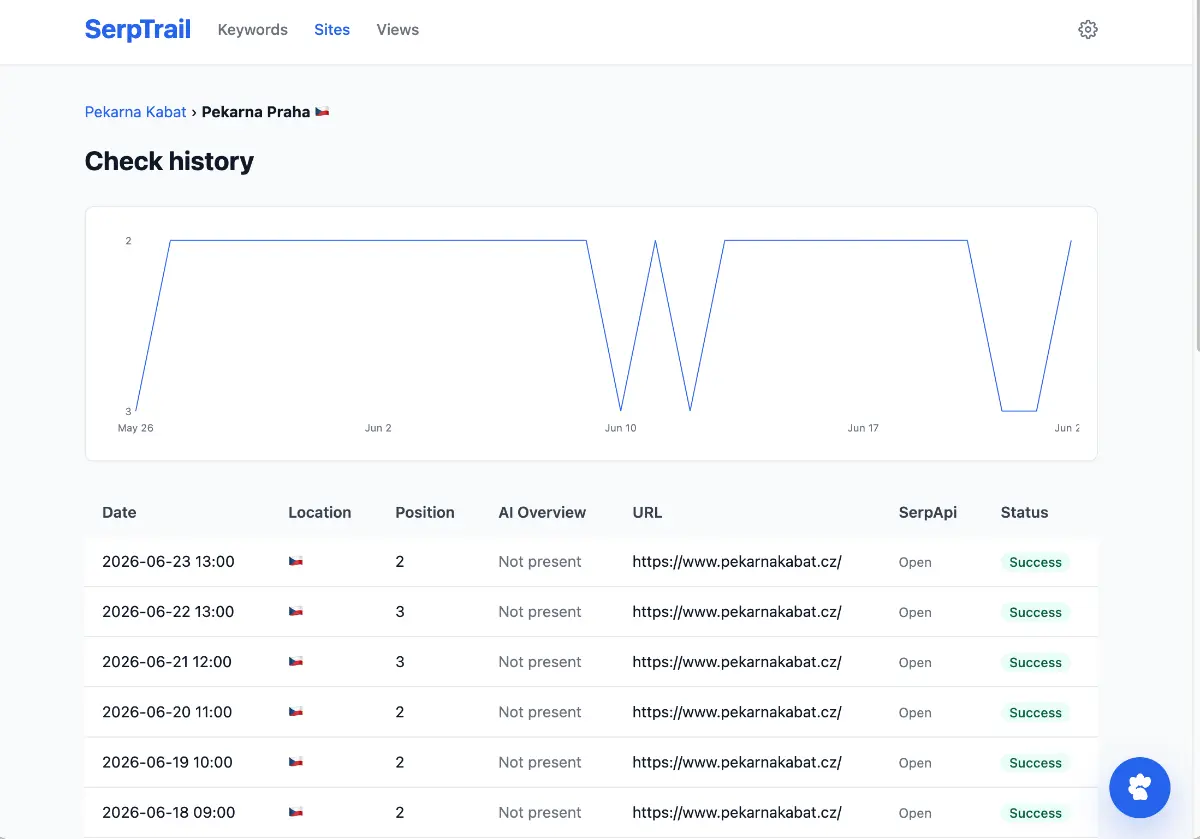This screenshot has width=1200, height=839.
Task: Click Czech flag beside Pekarna Praha
Action: tap(322, 112)
